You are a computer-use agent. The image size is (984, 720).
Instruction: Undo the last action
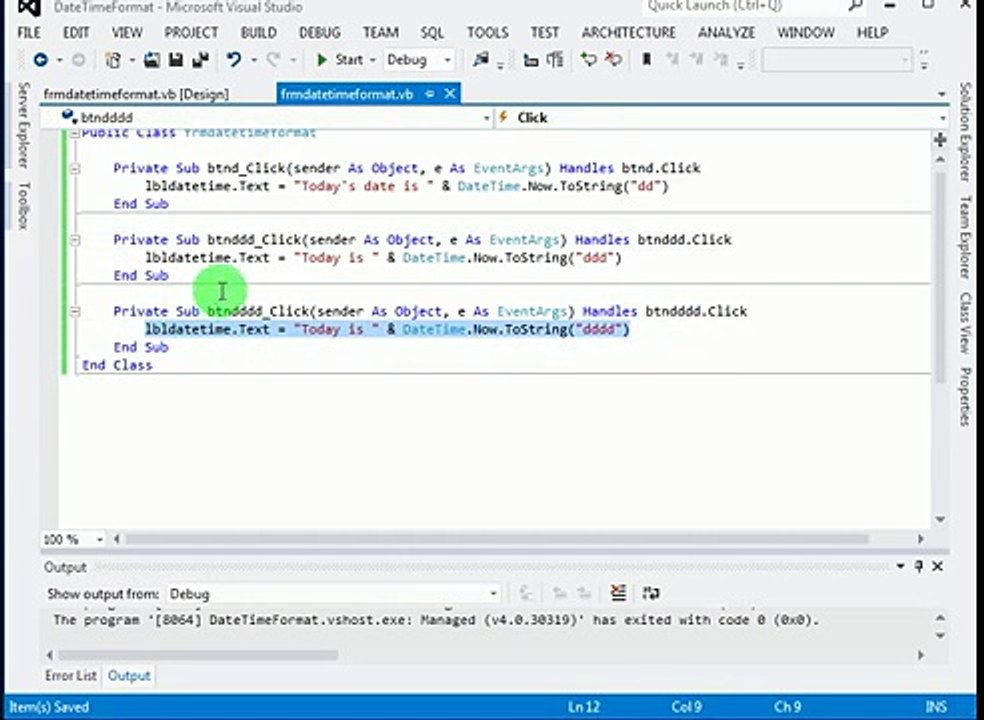(234, 60)
